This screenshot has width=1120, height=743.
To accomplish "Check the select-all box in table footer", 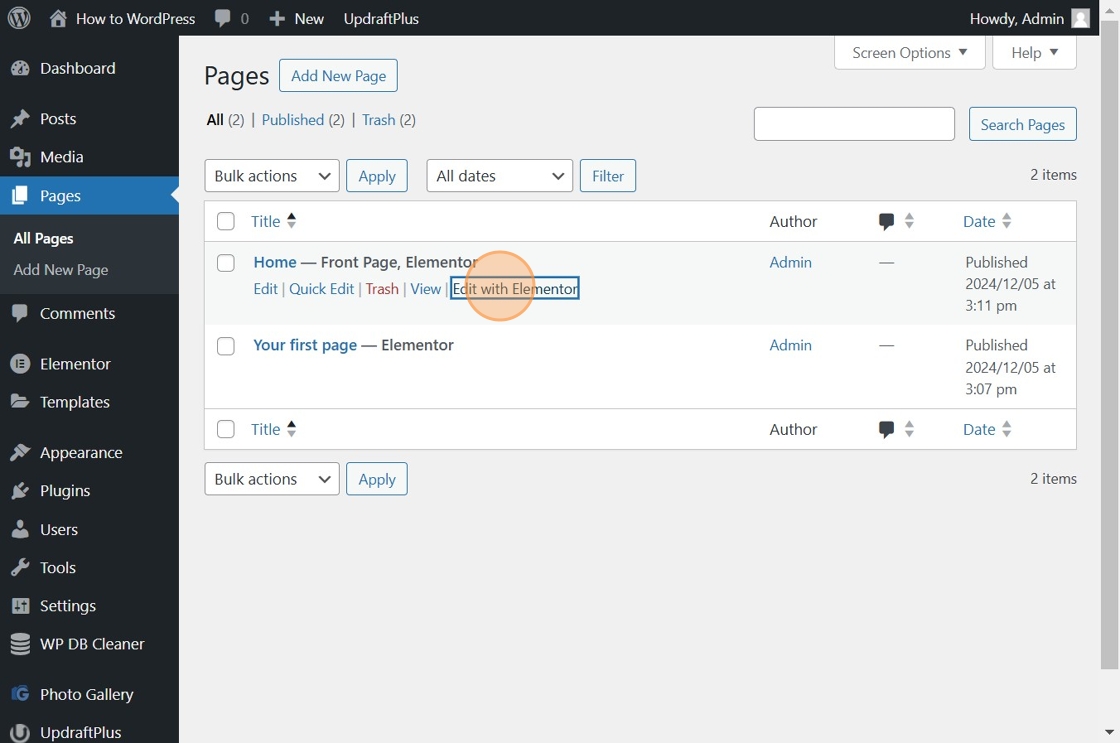I will (x=226, y=429).
